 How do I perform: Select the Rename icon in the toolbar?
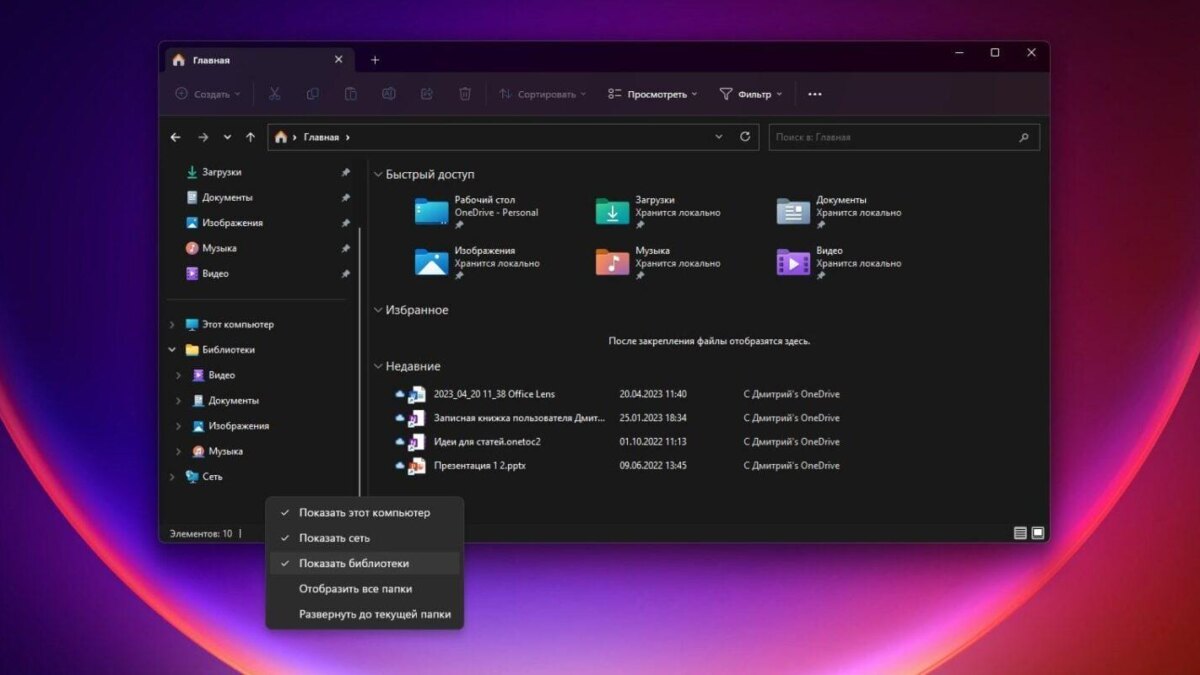coord(388,93)
